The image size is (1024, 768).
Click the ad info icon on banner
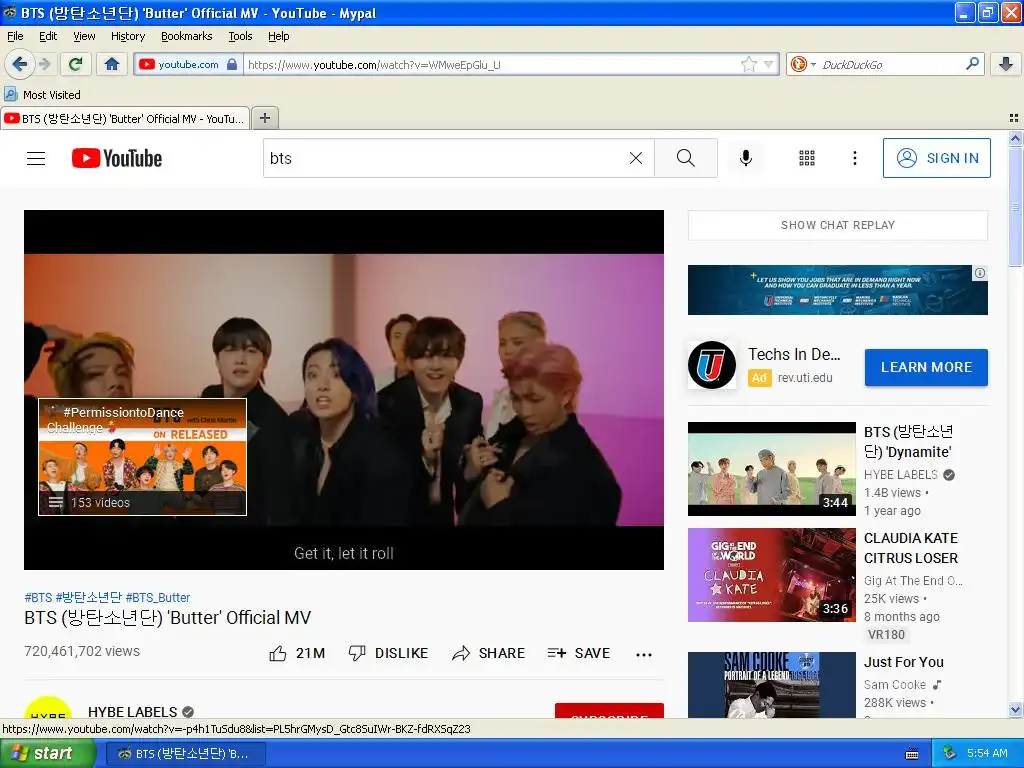pos(980,273)
